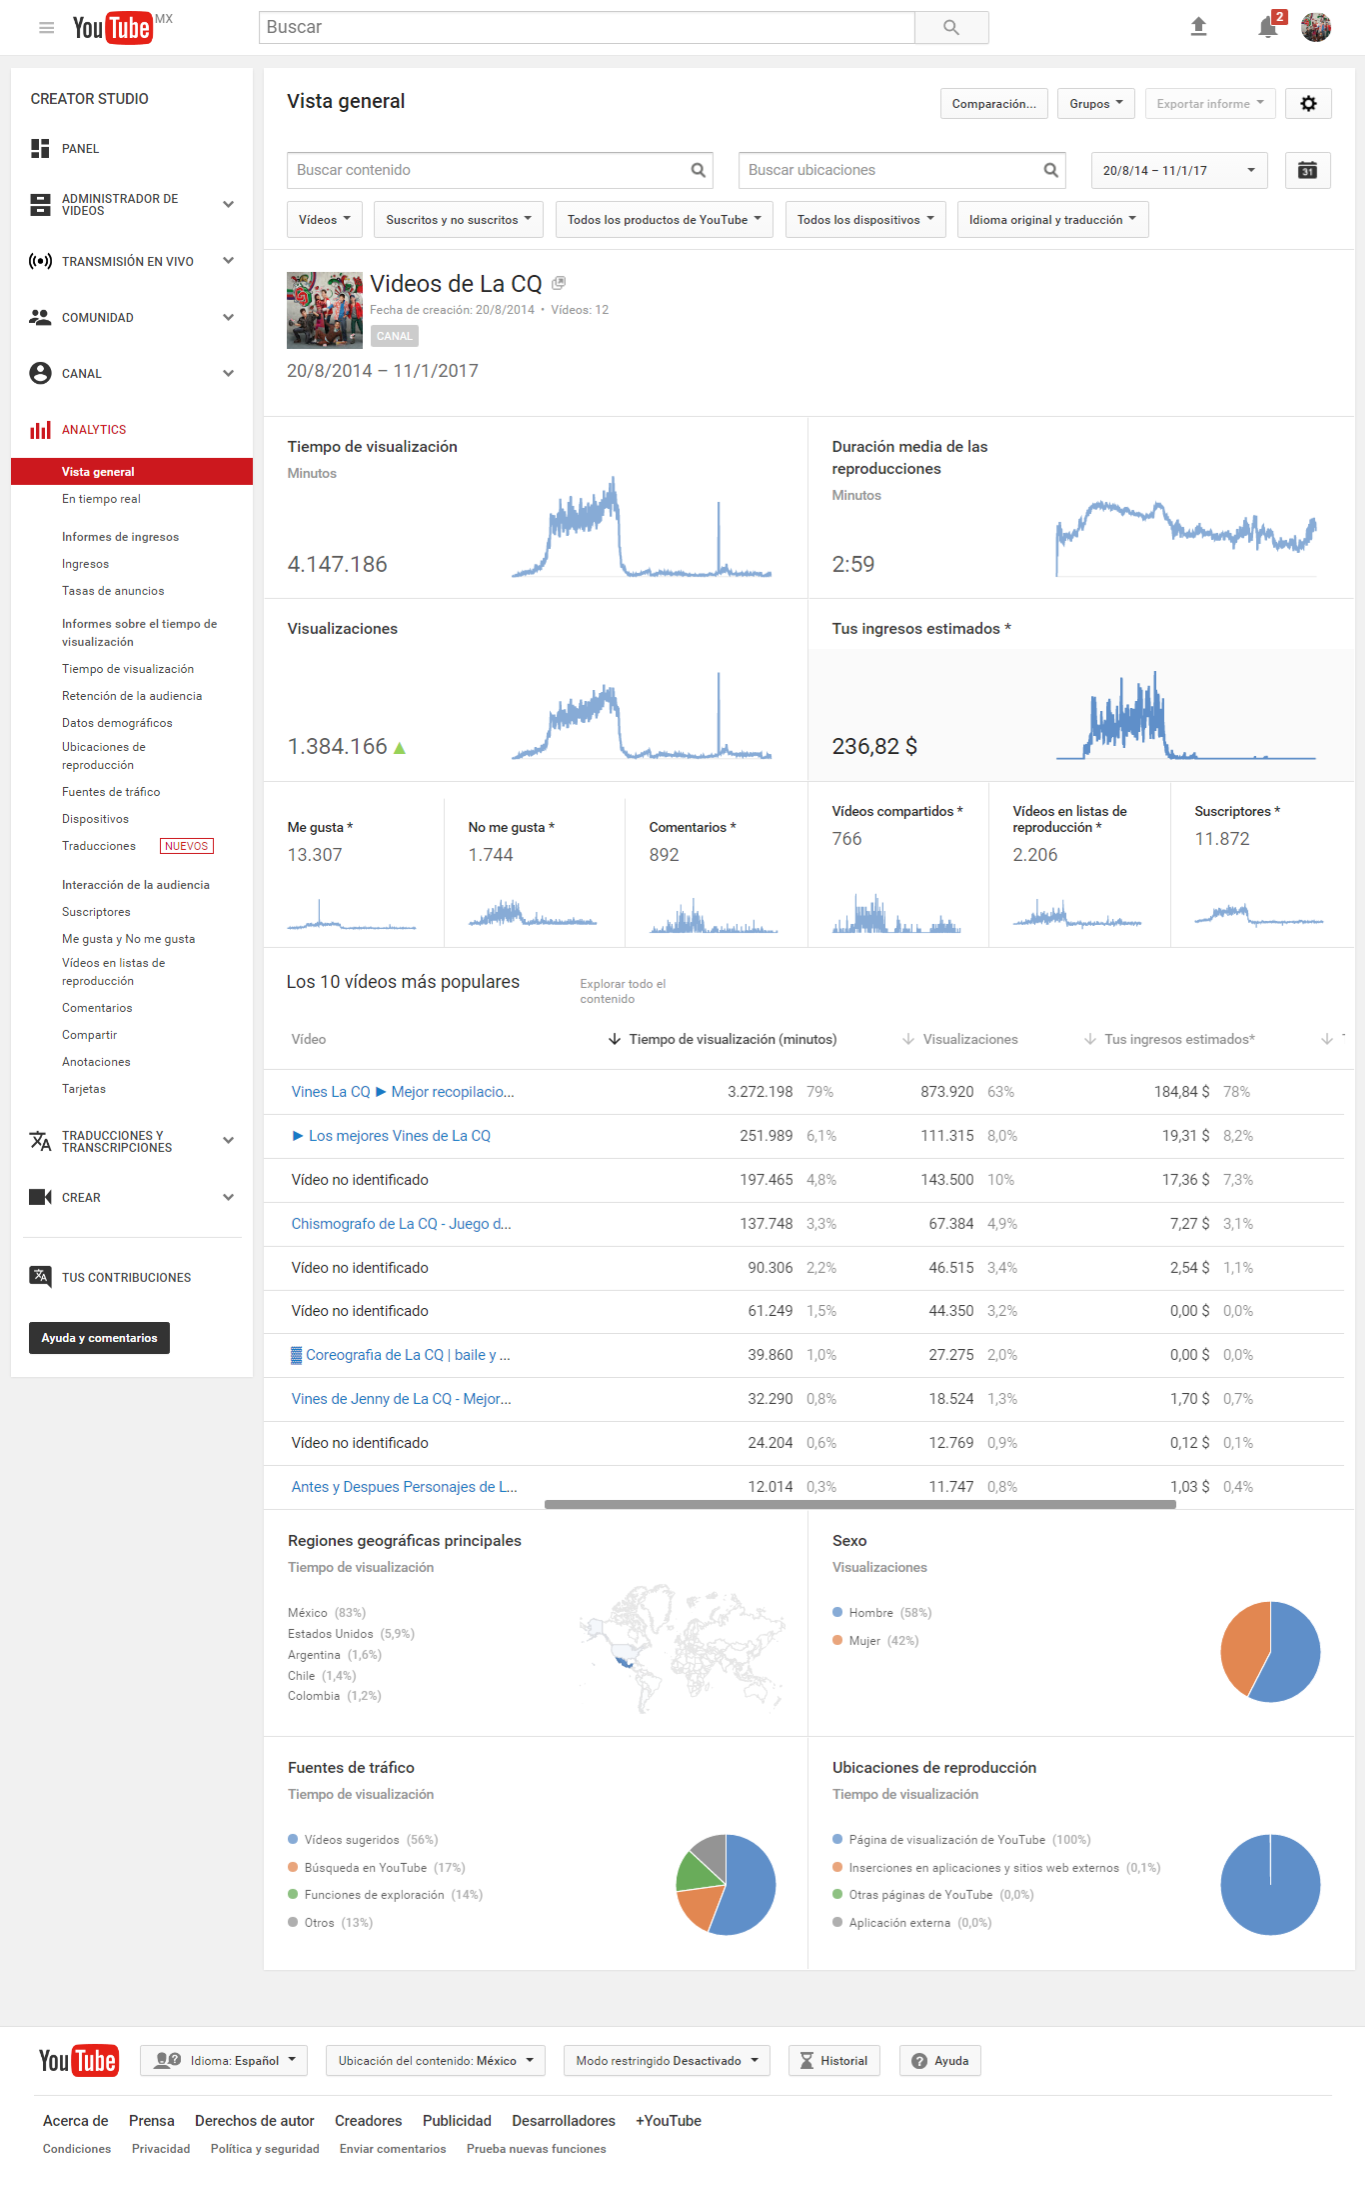Open the hamburger guide menu
Screen dimensions: 1366x2191
[x=46, y=28]
